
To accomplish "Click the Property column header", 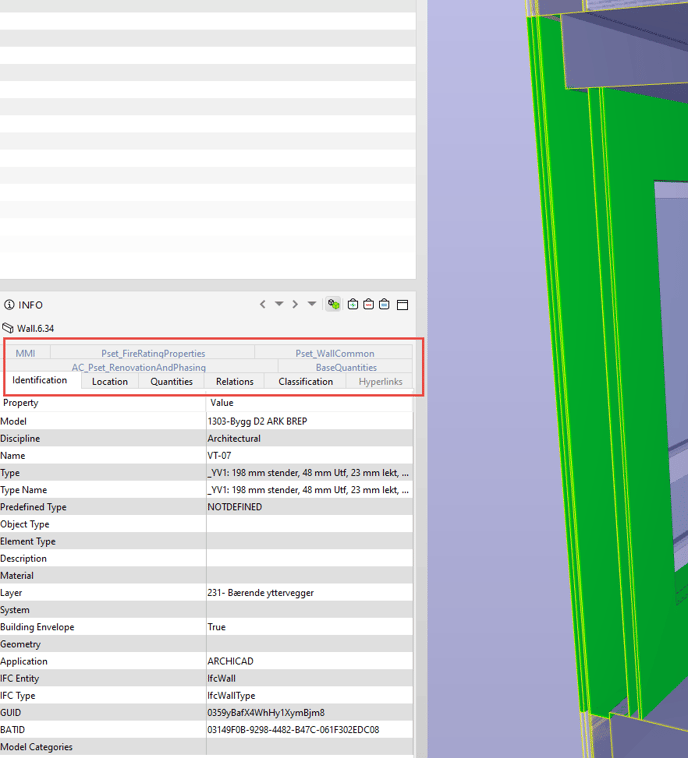I will pos(103,403).
